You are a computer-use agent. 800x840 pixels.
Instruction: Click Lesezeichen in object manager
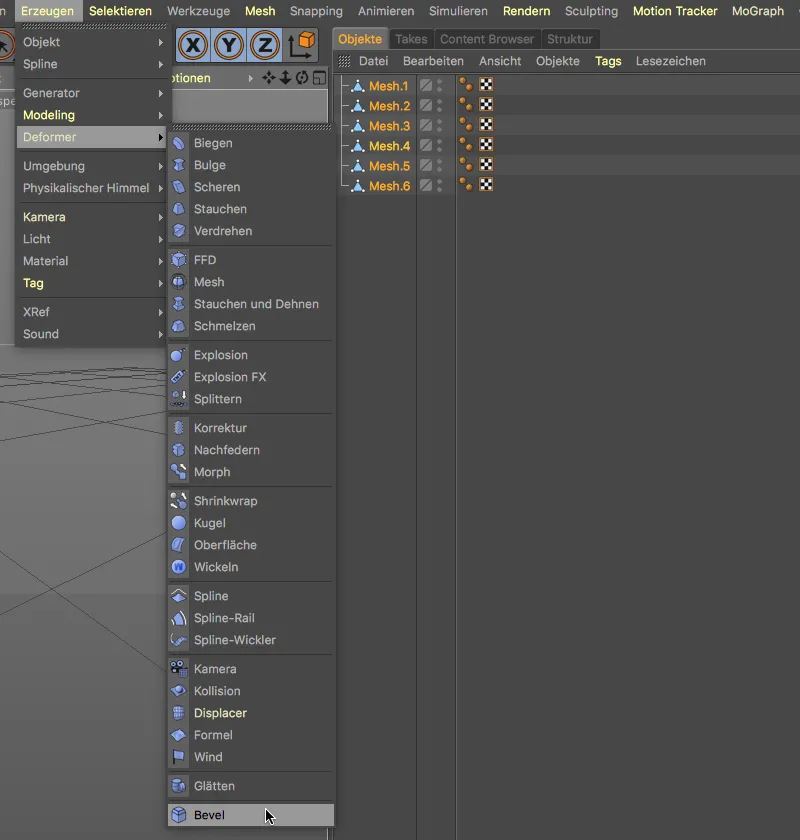(x=670, y=61)
